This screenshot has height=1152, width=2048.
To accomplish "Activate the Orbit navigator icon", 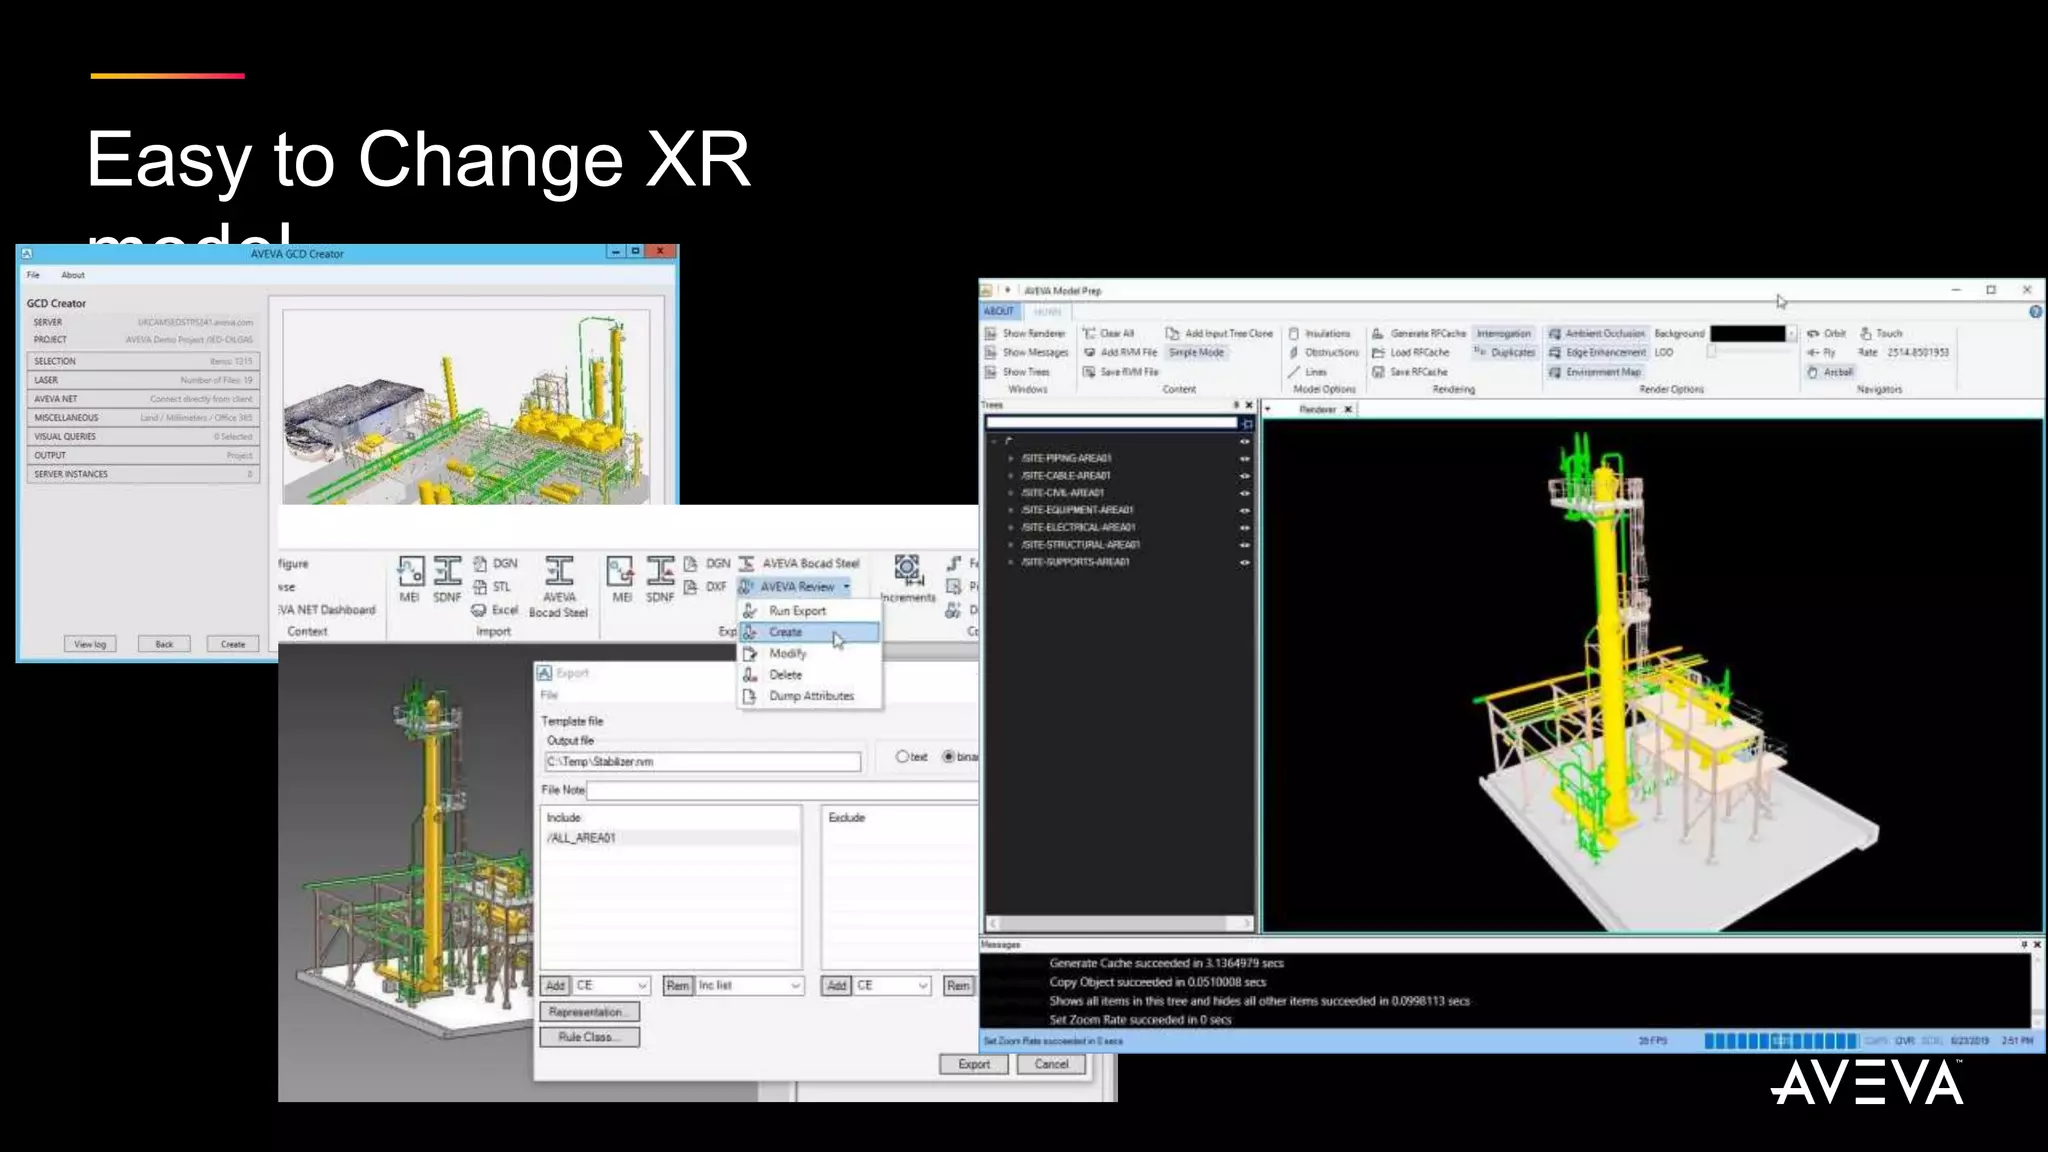I will (1813, 333).
